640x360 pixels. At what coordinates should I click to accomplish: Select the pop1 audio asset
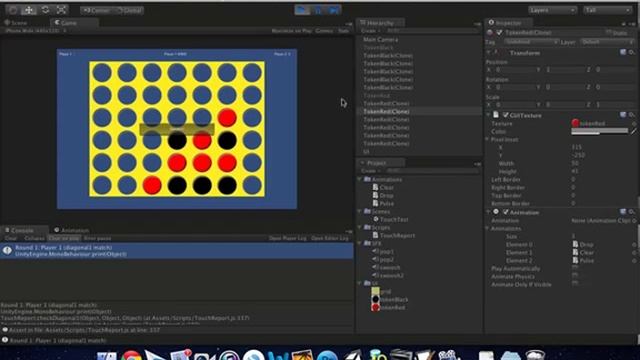(x=383, y=251)
